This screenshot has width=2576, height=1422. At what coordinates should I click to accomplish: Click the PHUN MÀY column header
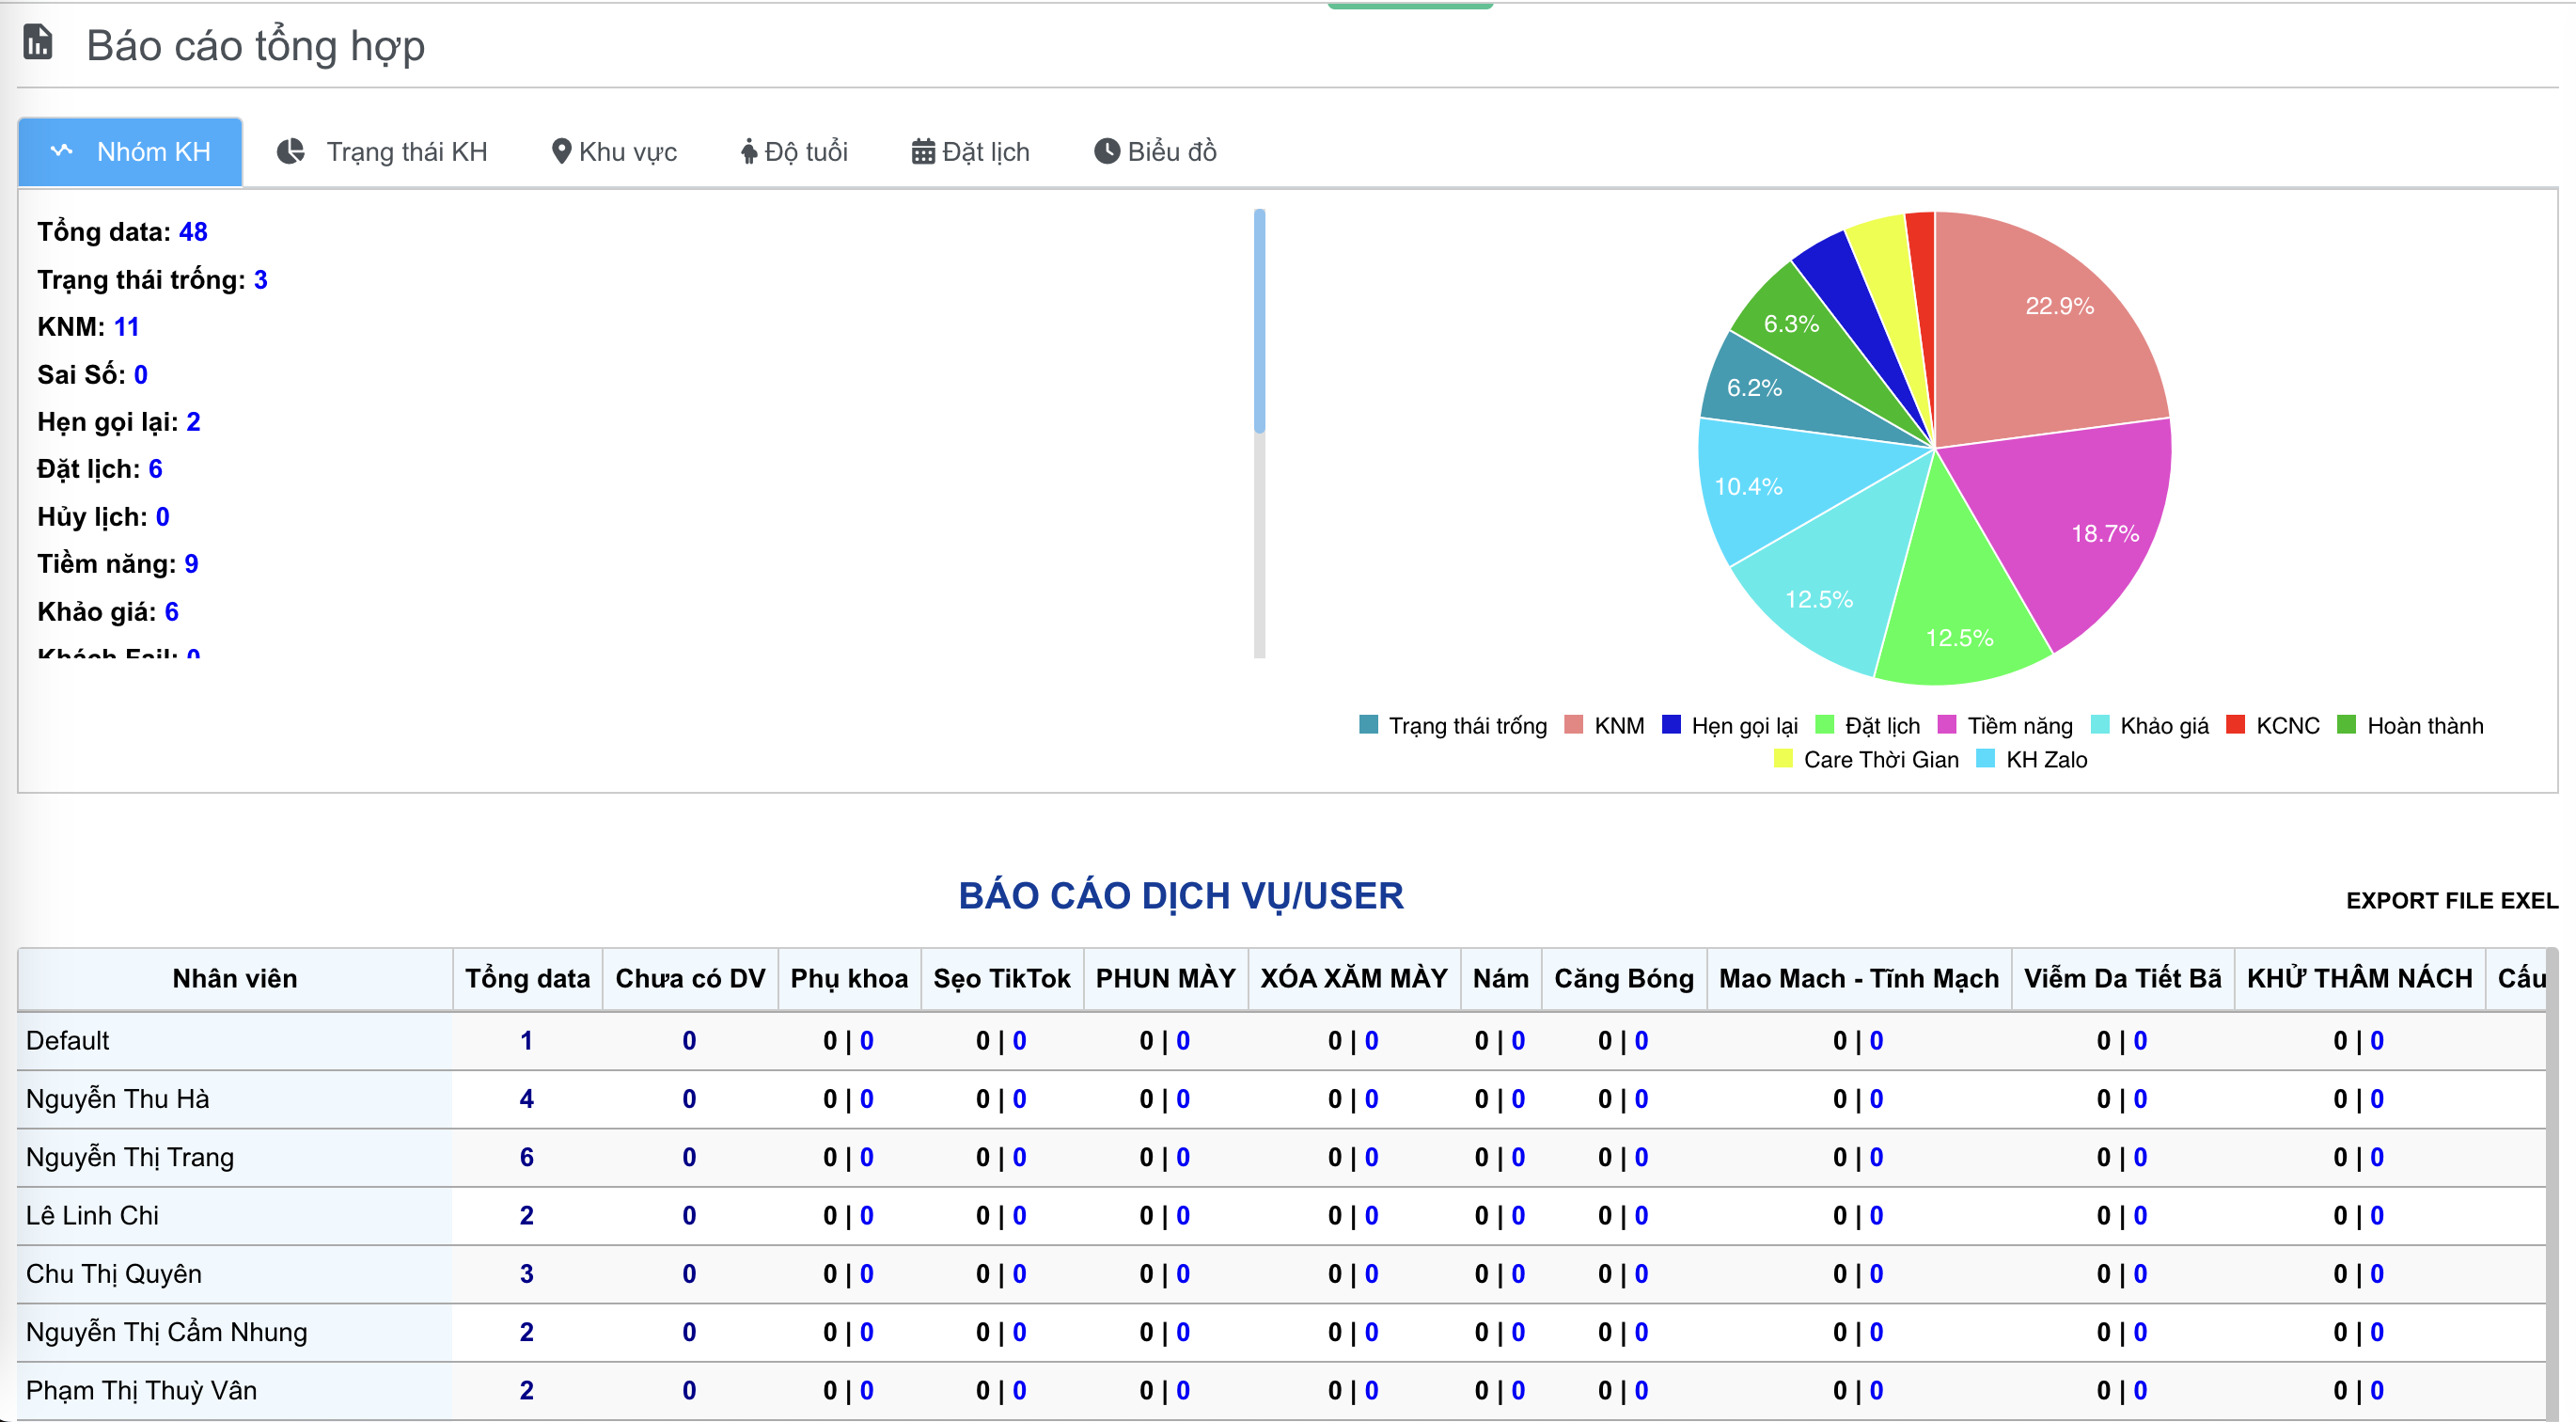(x=1166, y=978)
